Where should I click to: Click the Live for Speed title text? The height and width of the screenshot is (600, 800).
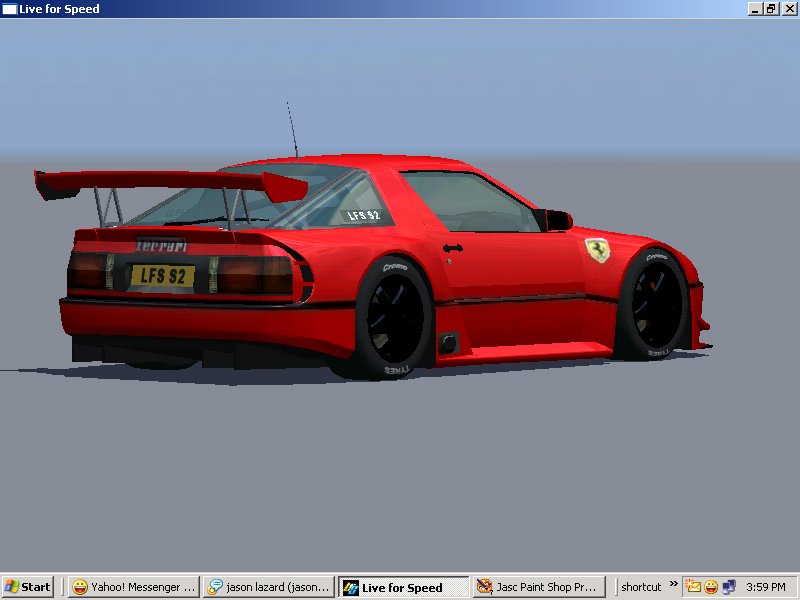pyautogui.click(x=59, y=9)
